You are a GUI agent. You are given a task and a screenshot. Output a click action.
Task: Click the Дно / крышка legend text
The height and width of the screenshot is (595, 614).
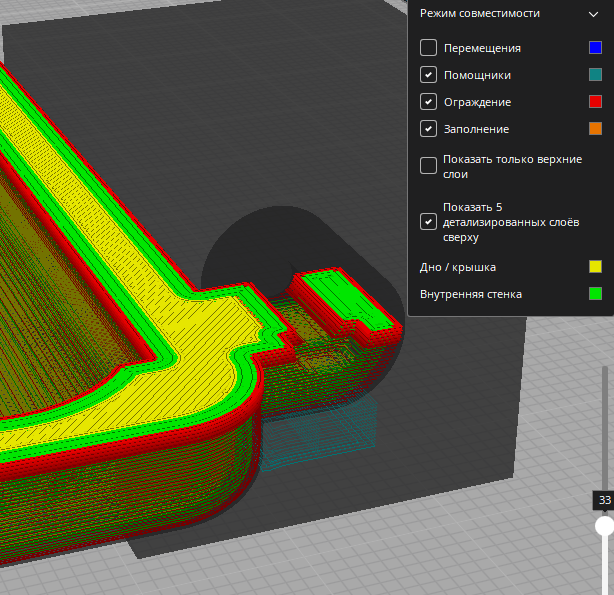click(458, 267)
